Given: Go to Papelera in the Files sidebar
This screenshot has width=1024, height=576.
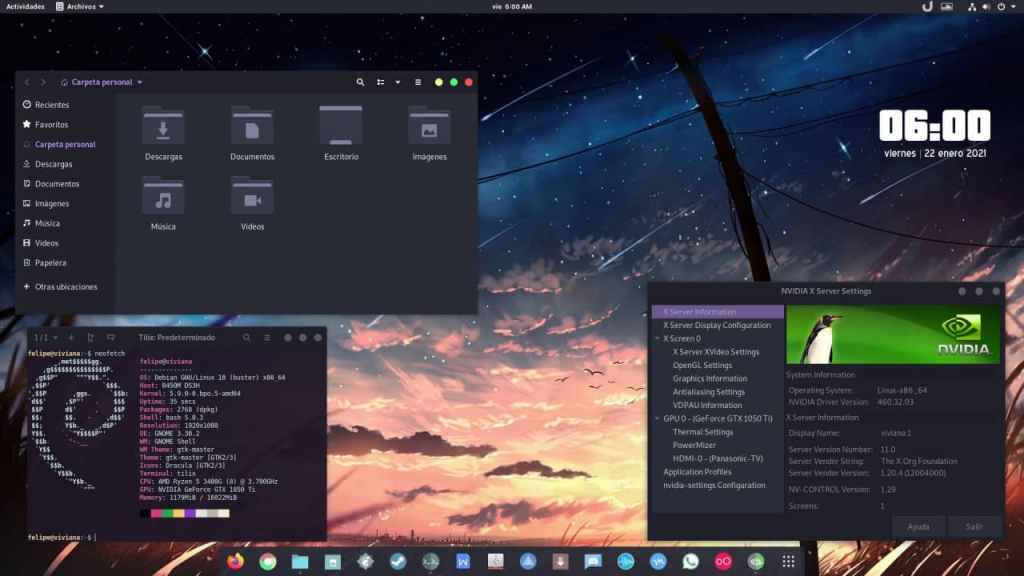Looking at the screenshot, I should pyautogui.click(x=50, y=263).
